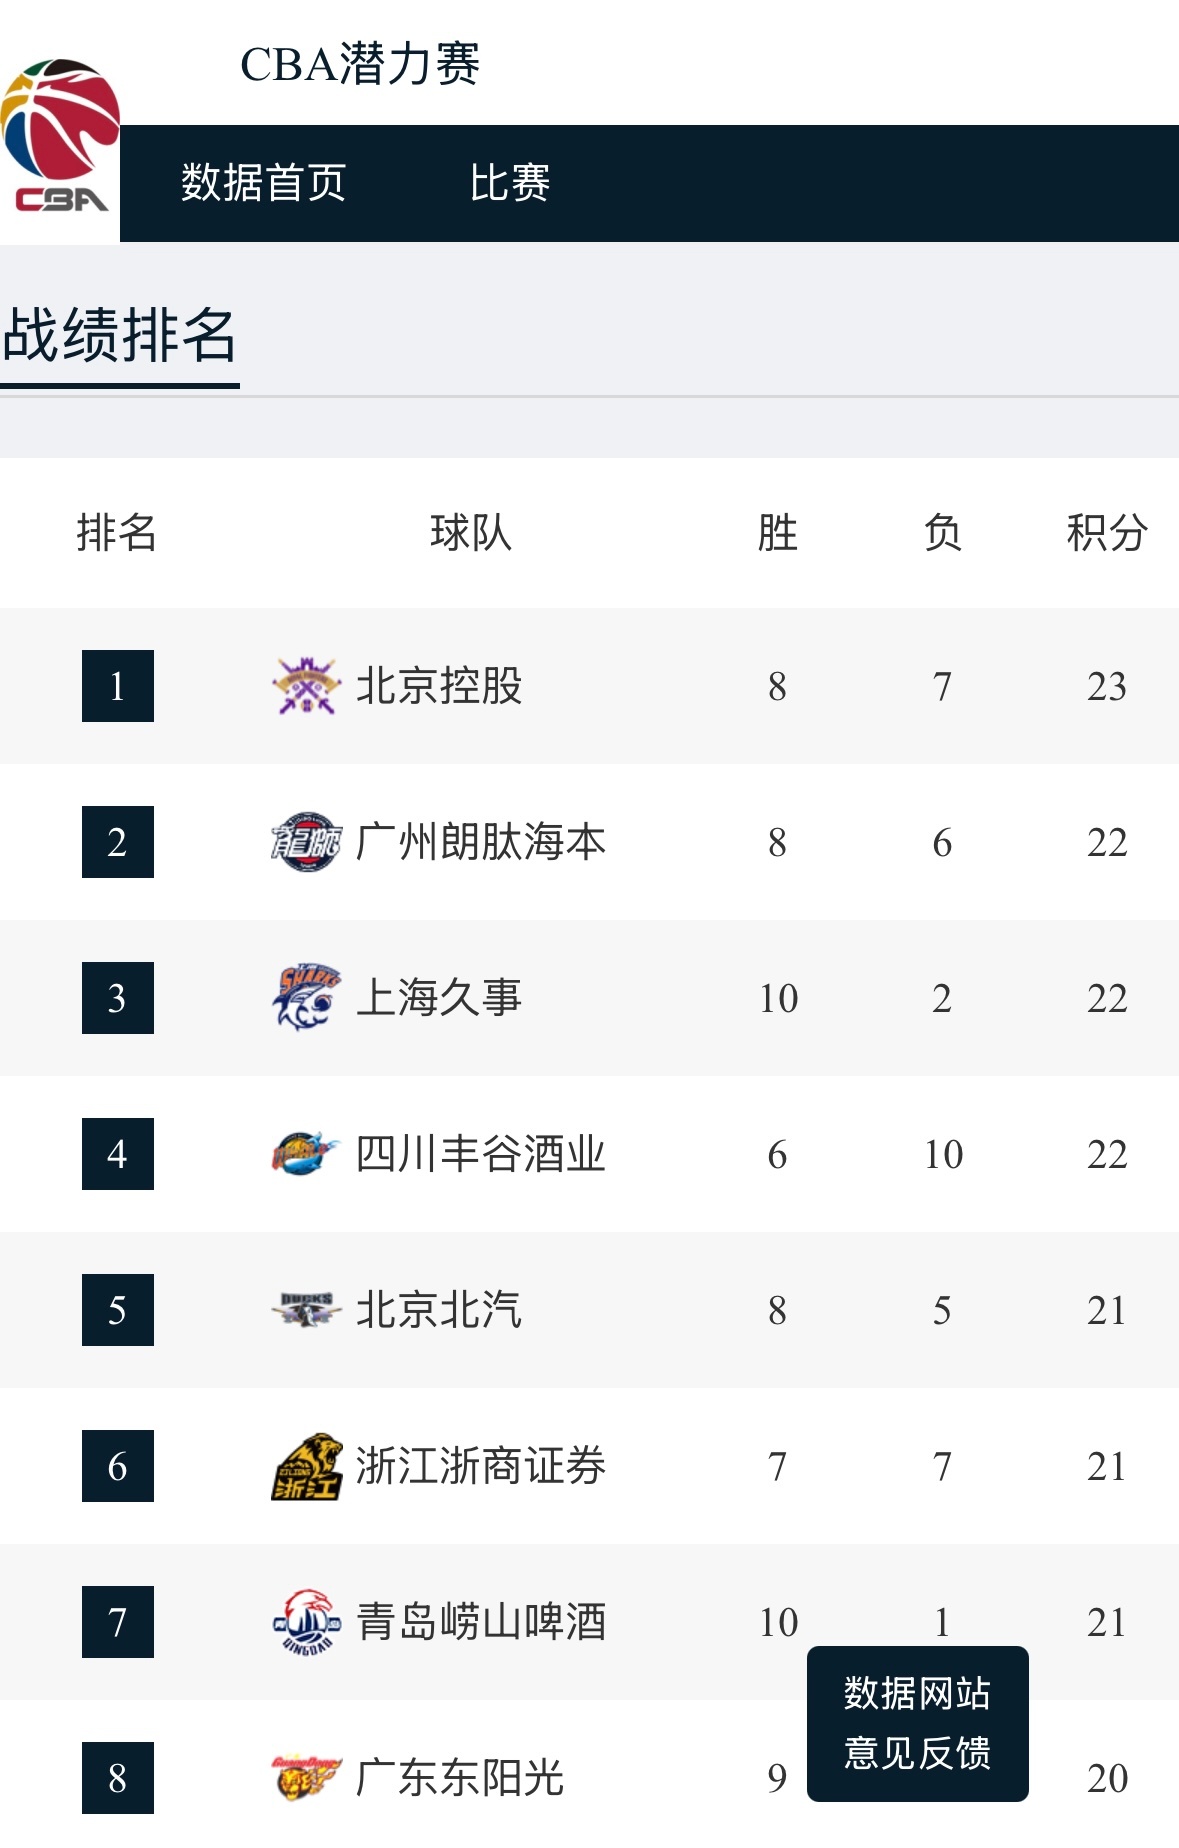Click the 浙江浙商证券 team logo

pos(306,1466)
